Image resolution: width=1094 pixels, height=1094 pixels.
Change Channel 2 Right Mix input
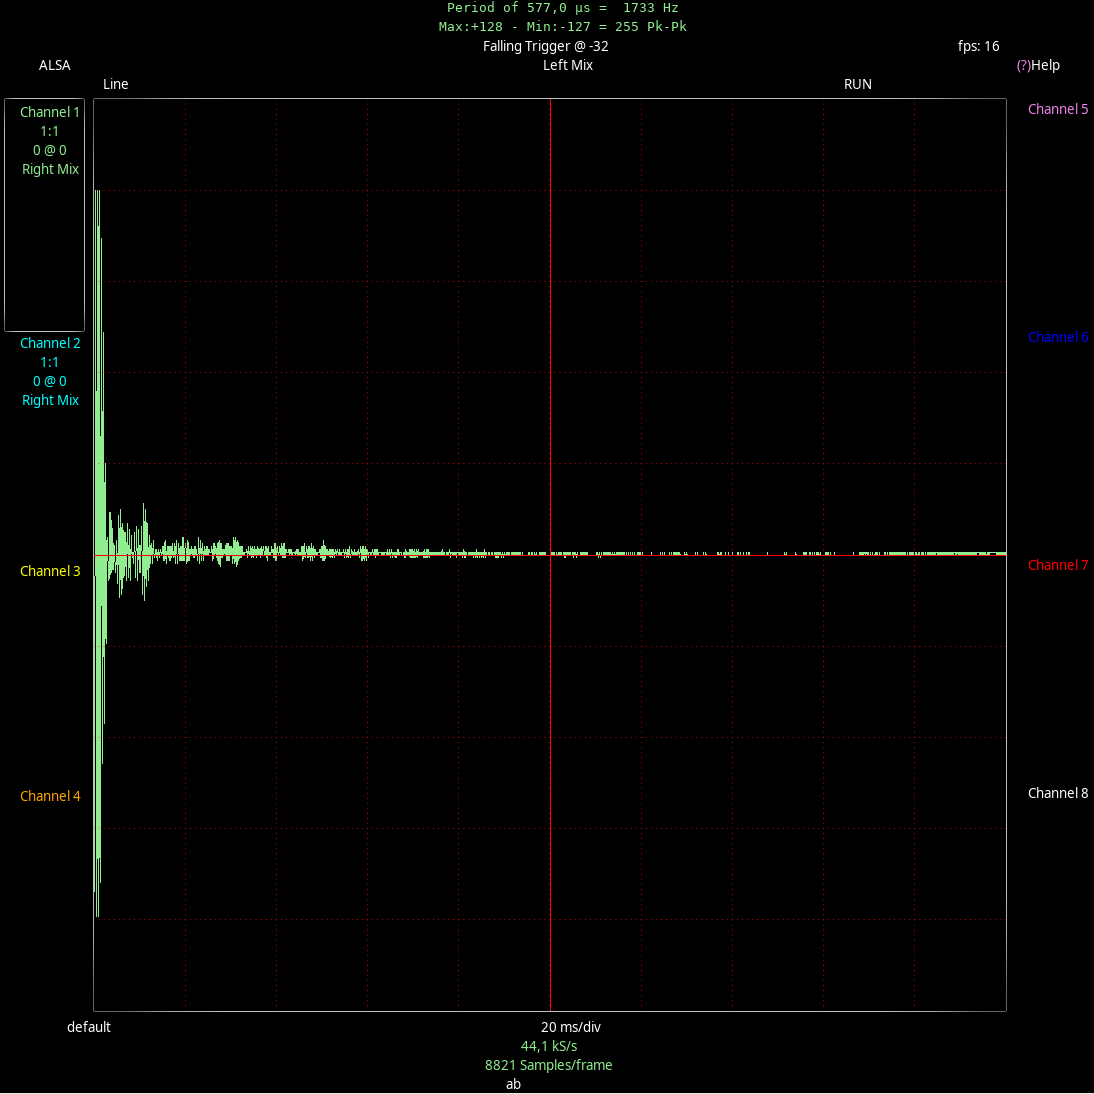pyautogui.click(x=50, y=400)
